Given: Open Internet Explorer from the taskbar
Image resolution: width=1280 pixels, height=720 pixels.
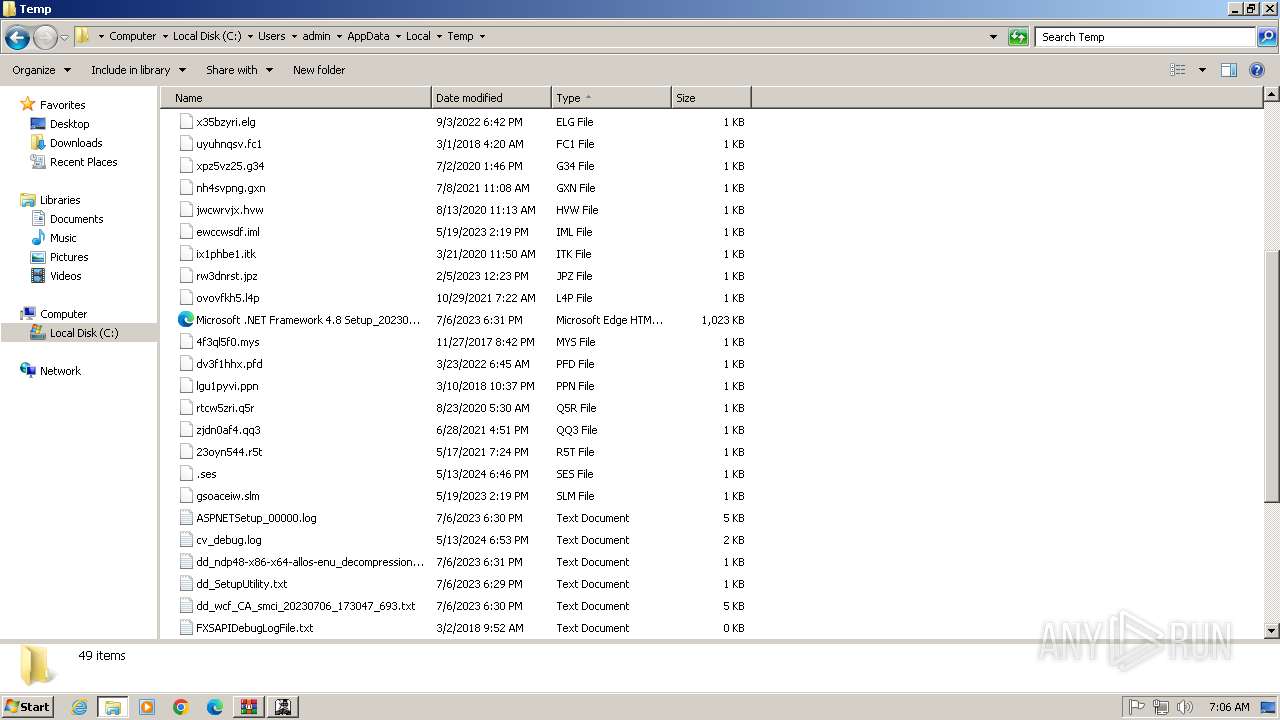Looking at the screenshot, I should click(79, 707).
